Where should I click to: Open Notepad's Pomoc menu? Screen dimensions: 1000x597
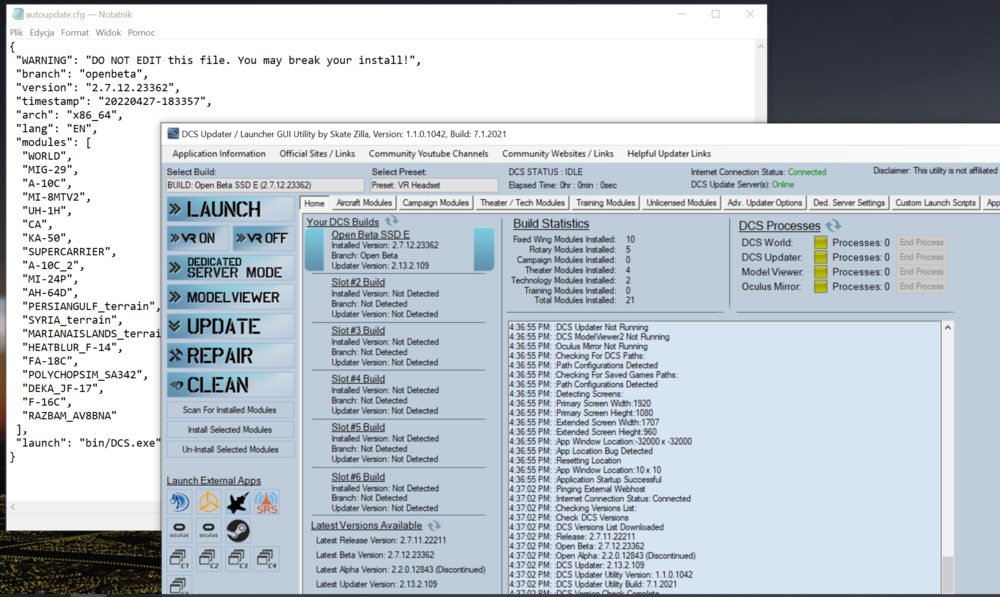tap(141, 33)
